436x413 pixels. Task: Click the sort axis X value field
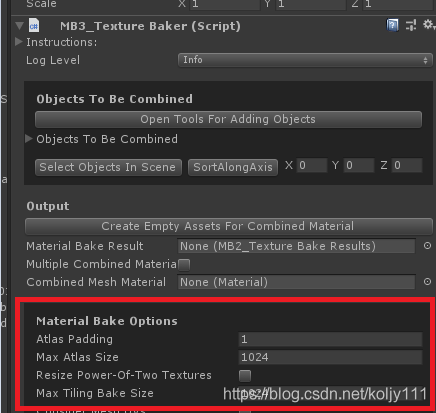pyautogui.click(x=312, y=165)
